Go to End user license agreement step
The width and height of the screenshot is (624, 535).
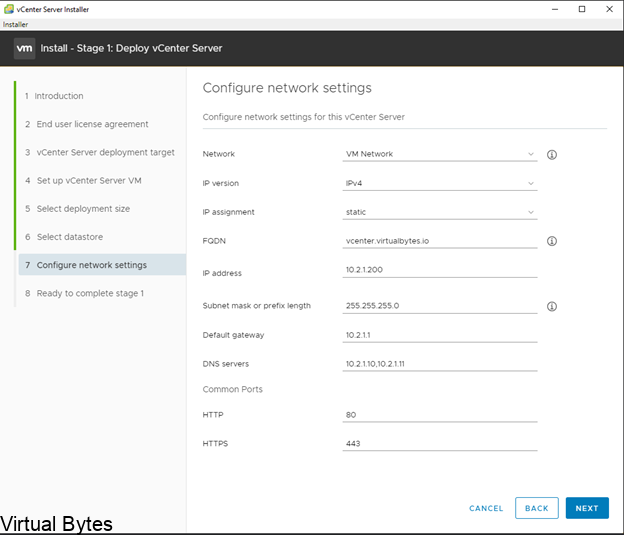coord(86,124)
